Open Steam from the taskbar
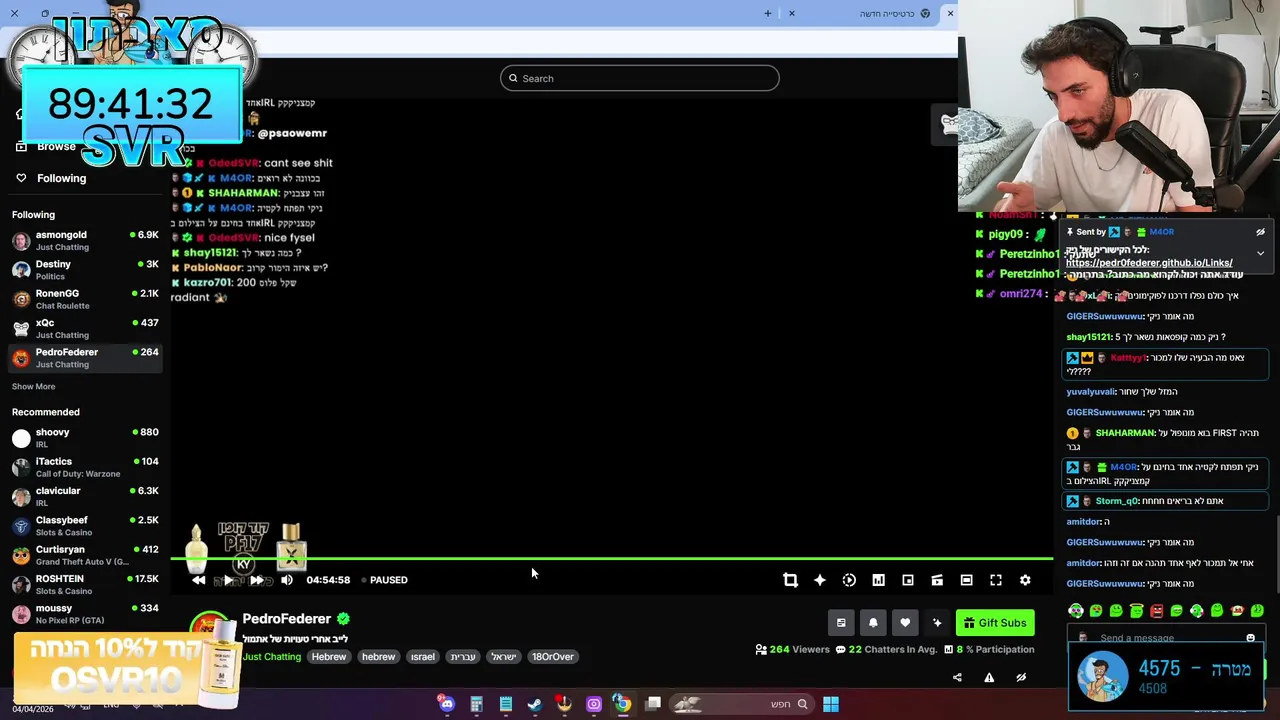The image size is (1280, 720). 535,704
